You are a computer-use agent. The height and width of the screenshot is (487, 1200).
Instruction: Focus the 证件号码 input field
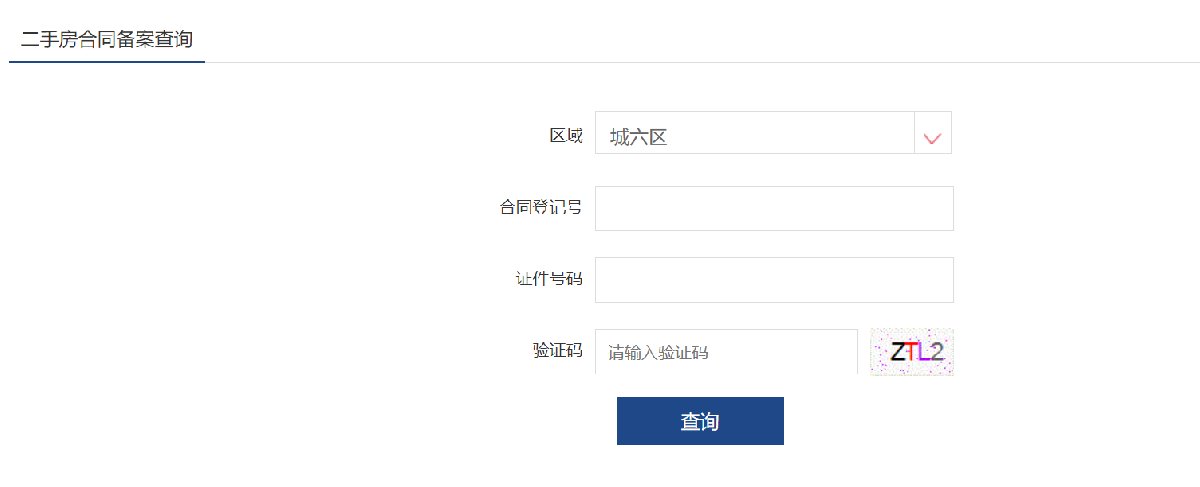[774, 280]
